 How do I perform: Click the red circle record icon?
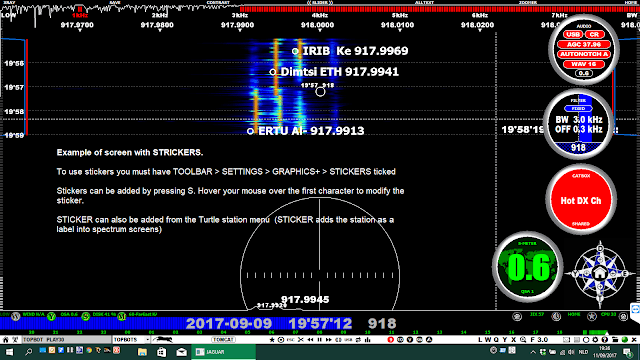[391, 340]
